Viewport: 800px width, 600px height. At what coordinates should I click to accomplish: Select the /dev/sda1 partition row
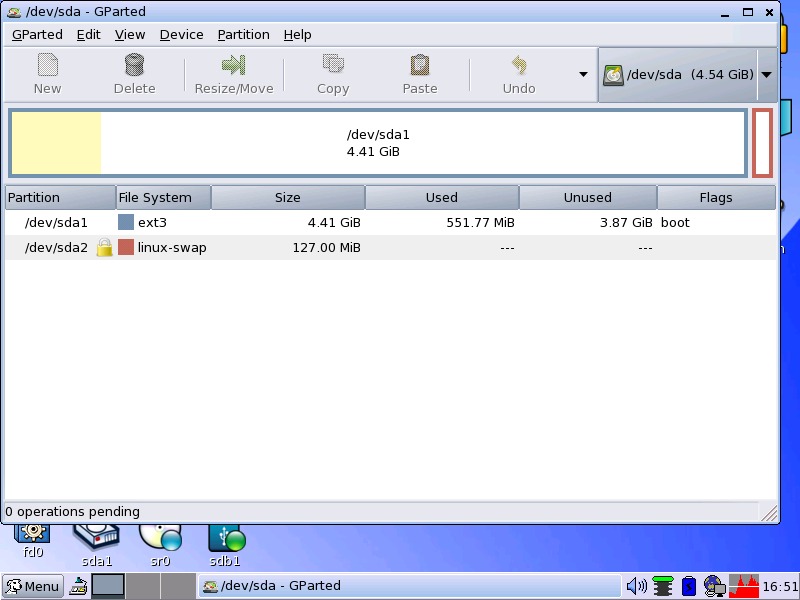(390, 222)
